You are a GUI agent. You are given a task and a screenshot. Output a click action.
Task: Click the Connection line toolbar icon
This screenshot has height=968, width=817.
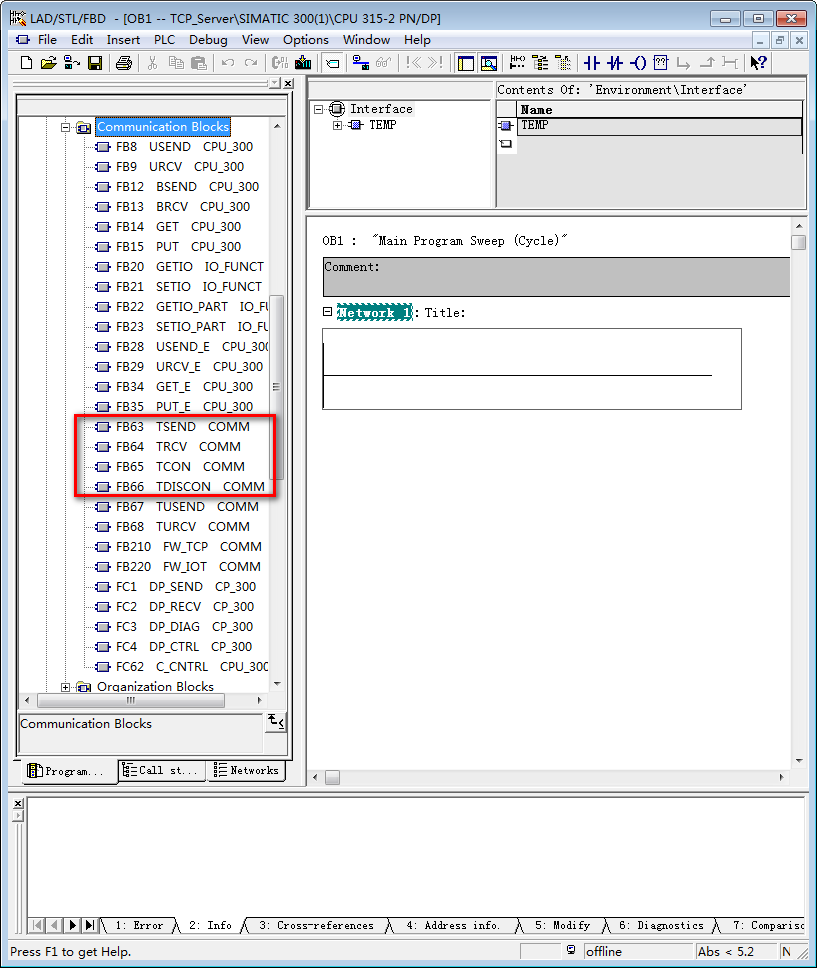730,62
